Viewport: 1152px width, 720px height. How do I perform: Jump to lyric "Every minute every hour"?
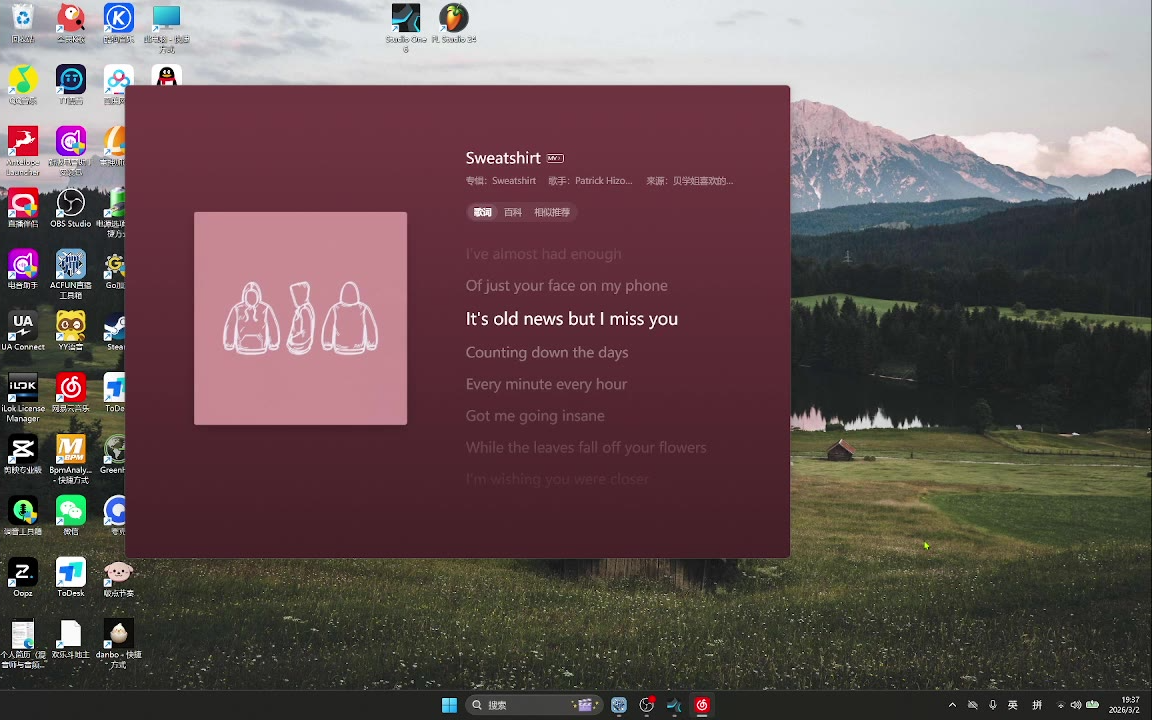pos(546,384)
